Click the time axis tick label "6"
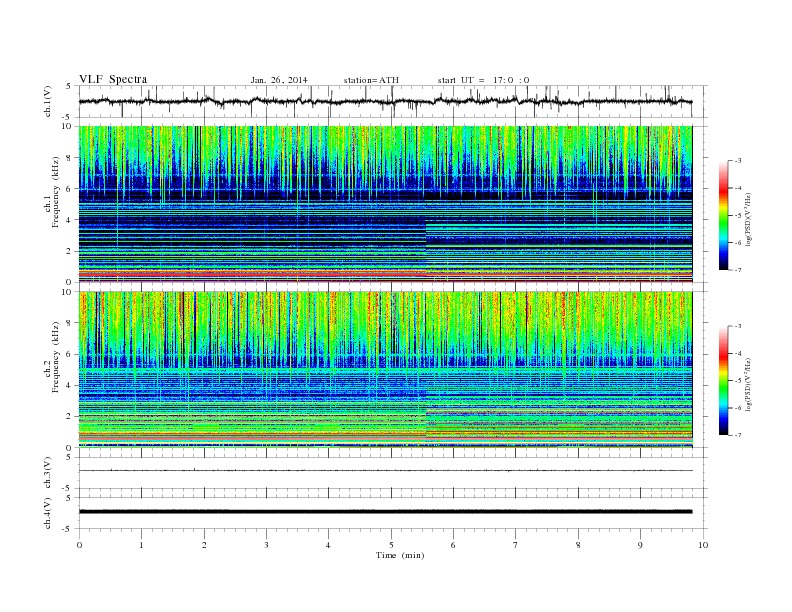 coord(453,545)
